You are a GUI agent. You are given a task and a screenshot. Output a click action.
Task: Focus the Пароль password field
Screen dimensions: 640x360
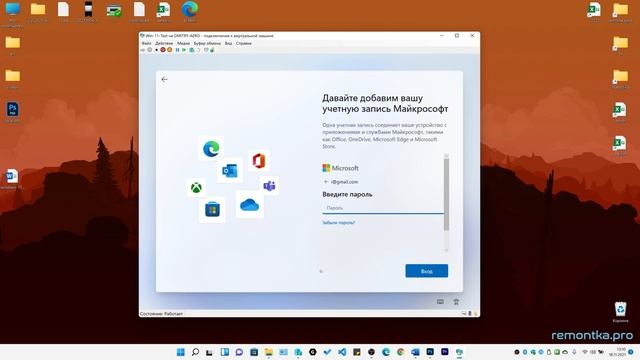coord(383,208)
